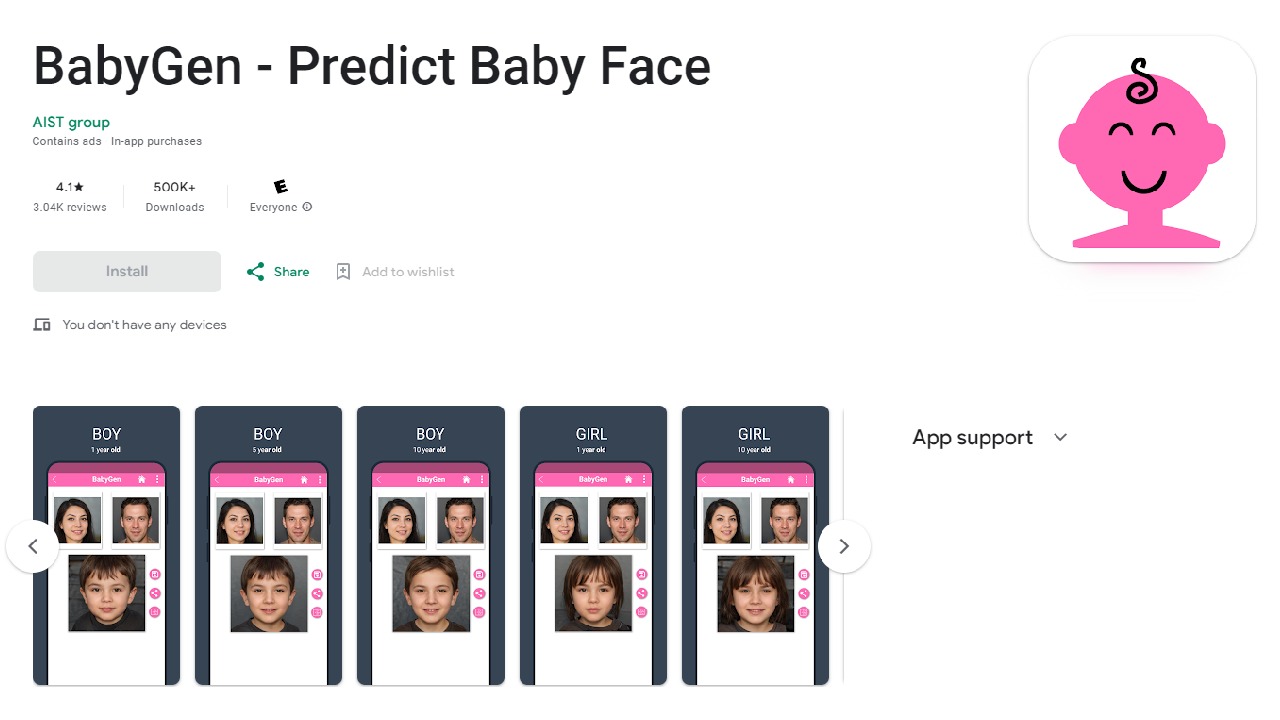
Task: Open the BOY 1 year old screenshot
Action: (x=107, y=545)
